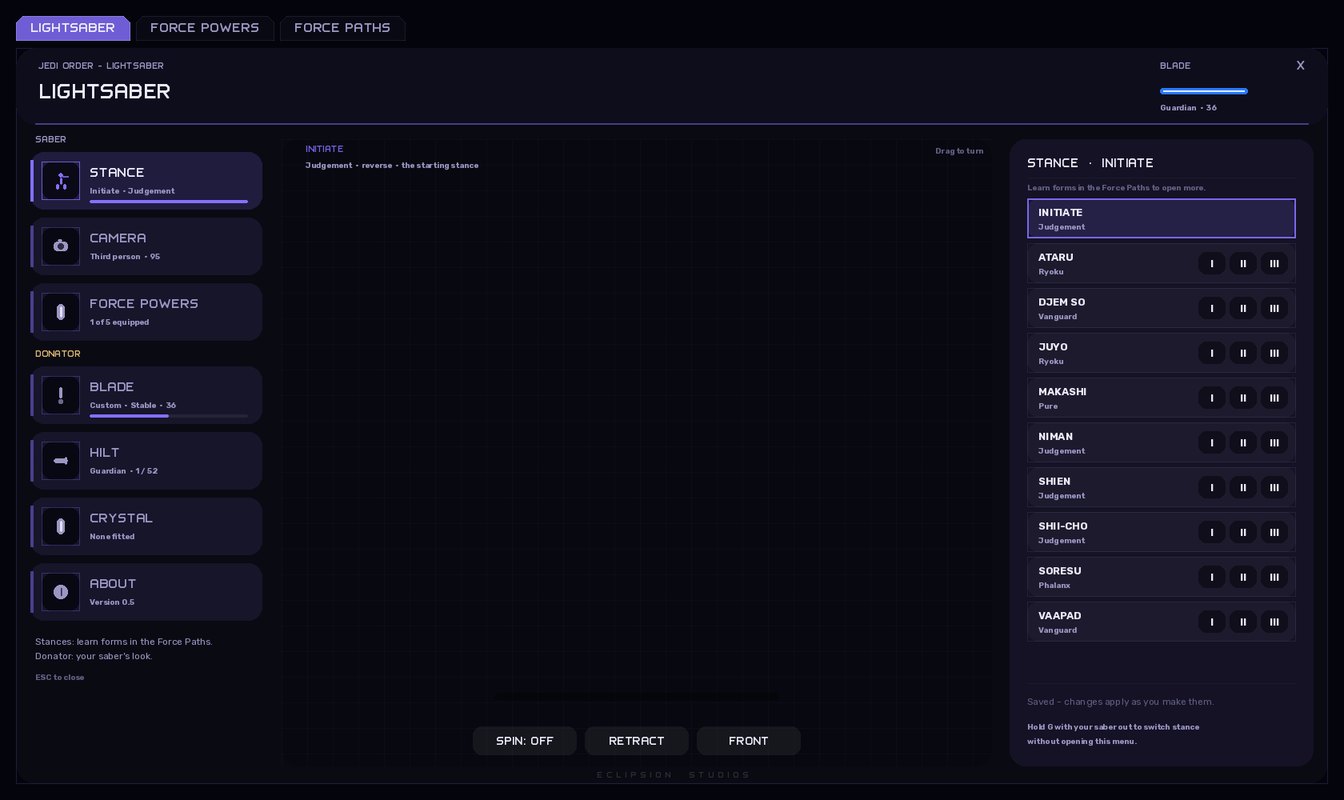This screenshot has width=1344, height=800.
Task: Click the 'Third person · 95' text
Action: pos(125,257)
